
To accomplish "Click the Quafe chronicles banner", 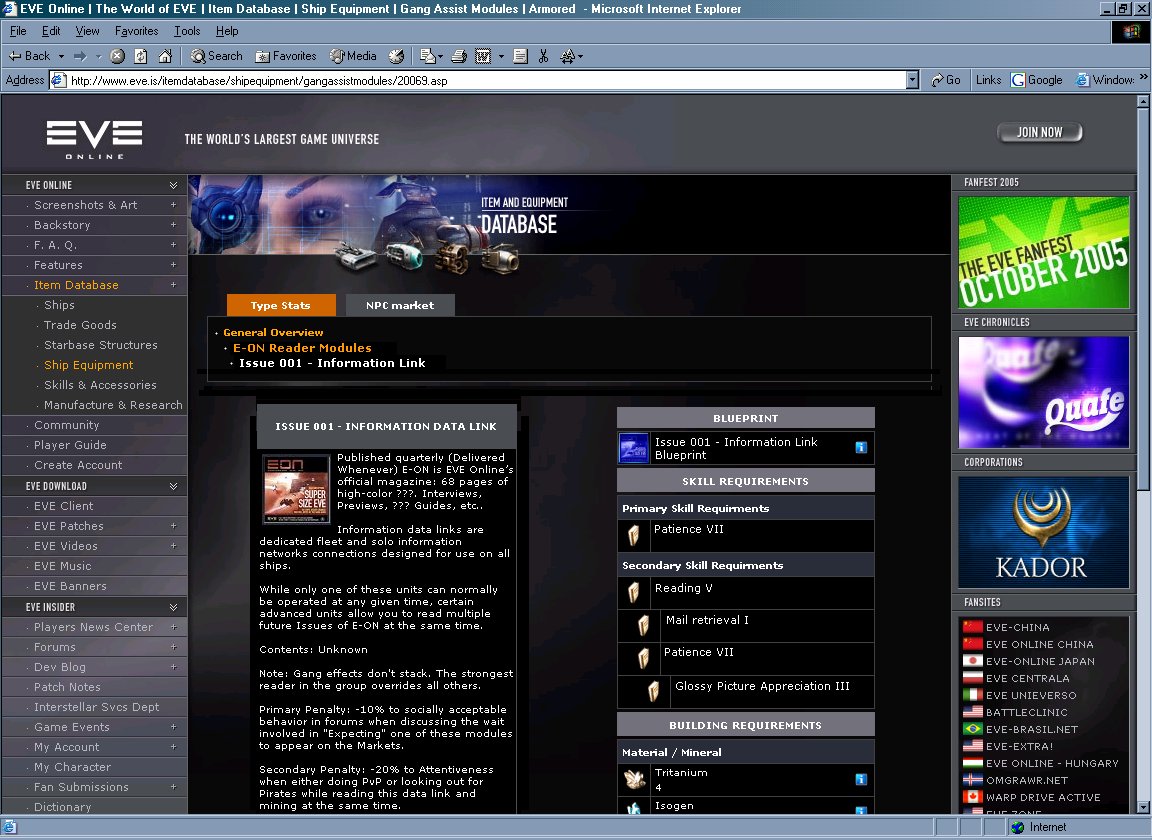I will 1043,392.
